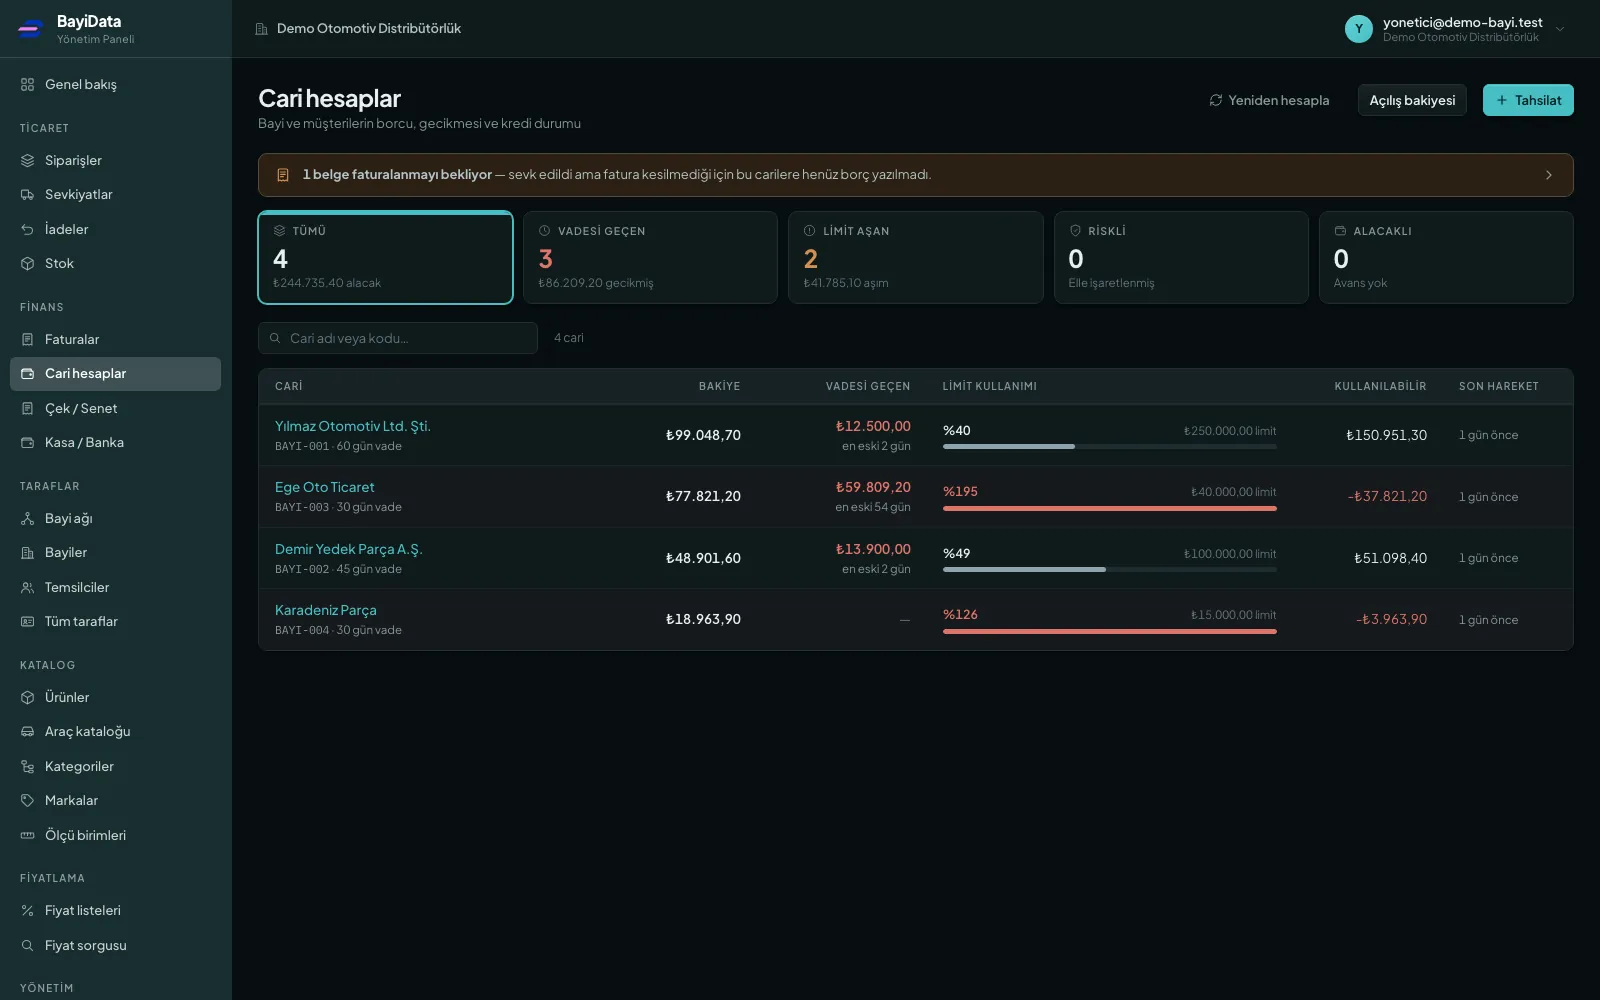Click the BayiData logo icon
This screenshot has height=1000, width=1600.
tap(30, 29)
